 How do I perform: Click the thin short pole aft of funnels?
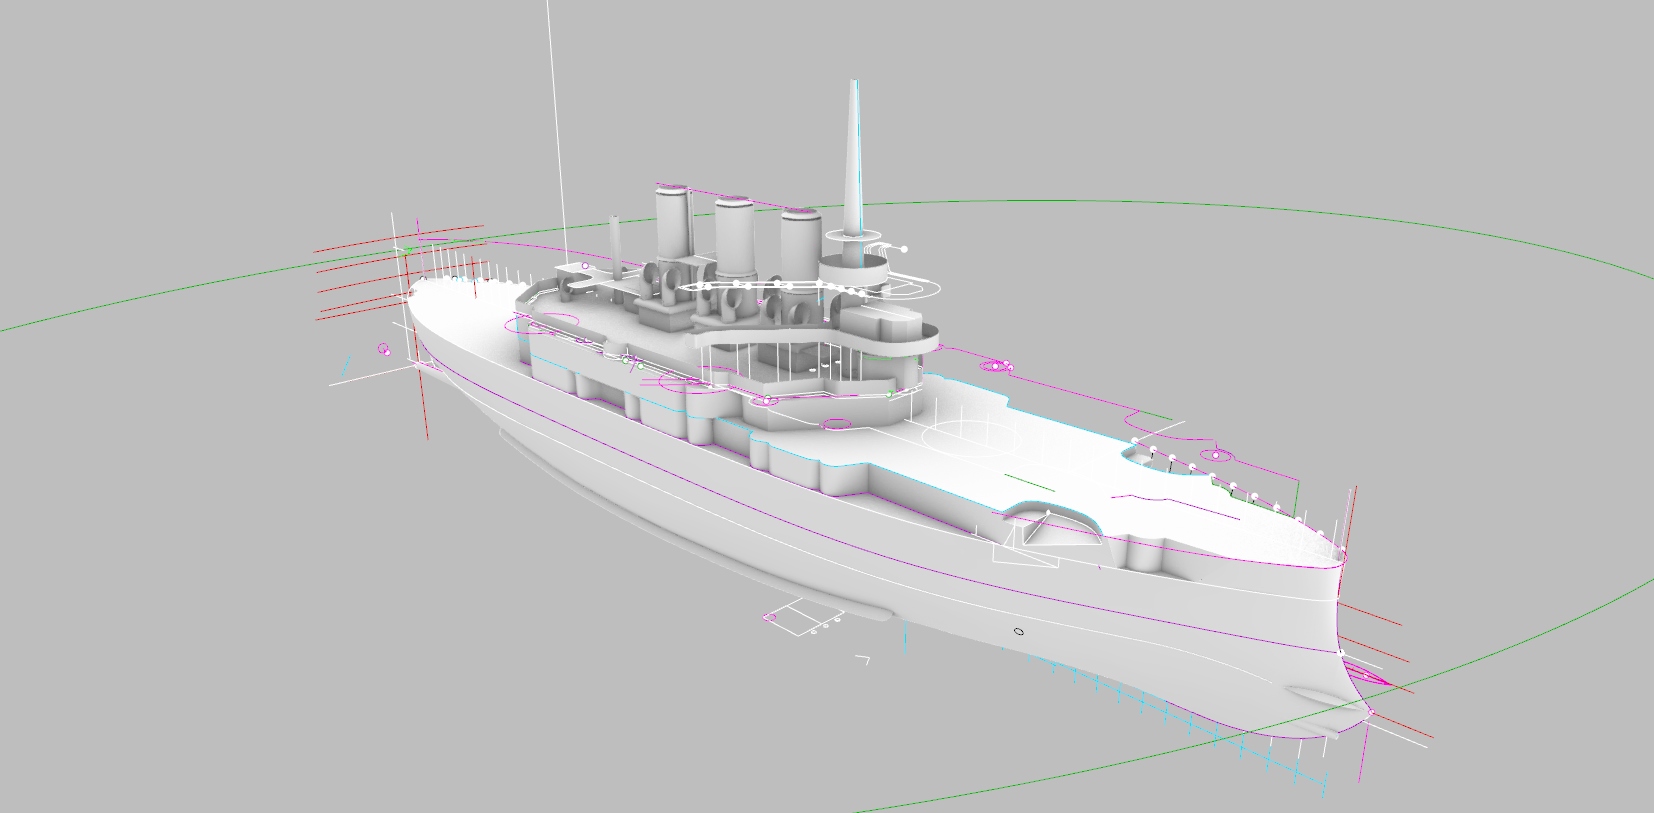click(x=616, y=245)
